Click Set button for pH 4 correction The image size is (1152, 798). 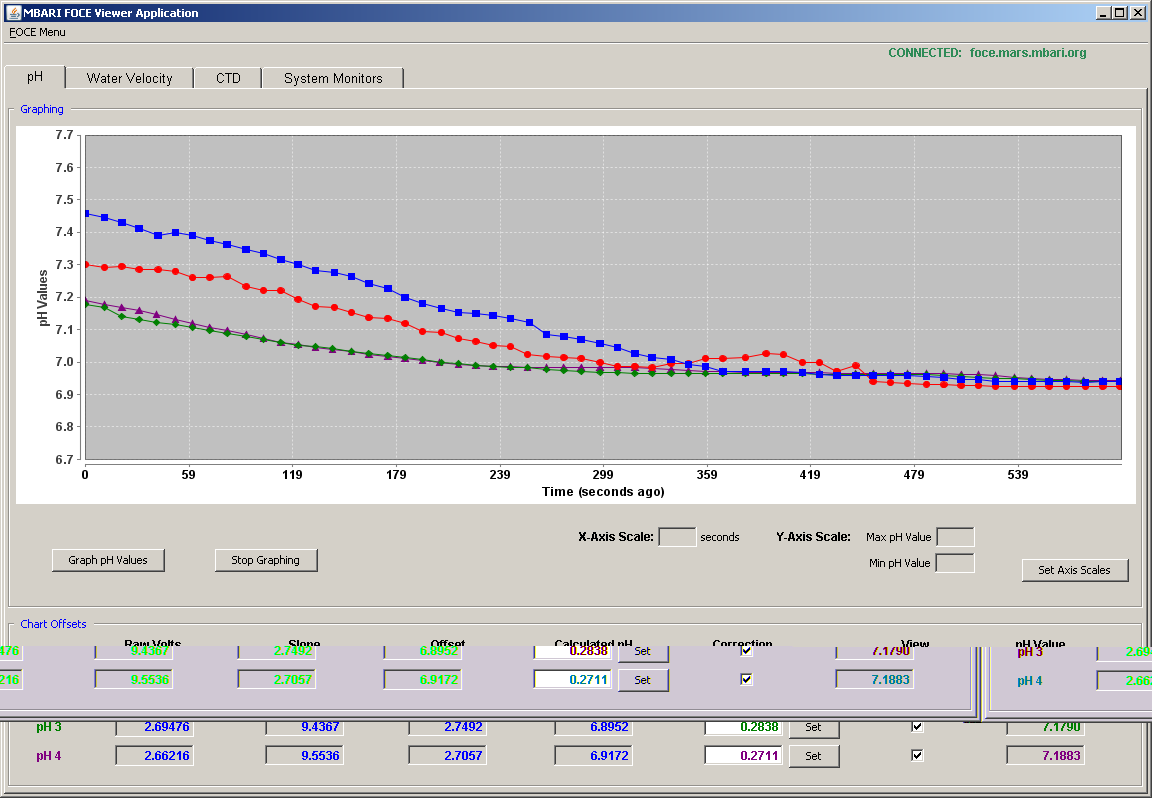tap(813, 756)
